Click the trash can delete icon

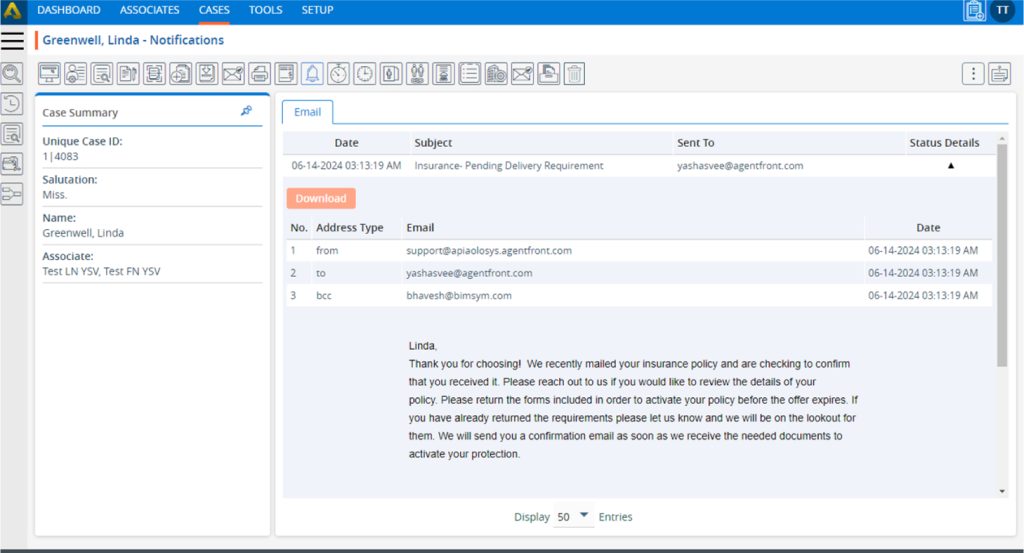tap(574, 73)
